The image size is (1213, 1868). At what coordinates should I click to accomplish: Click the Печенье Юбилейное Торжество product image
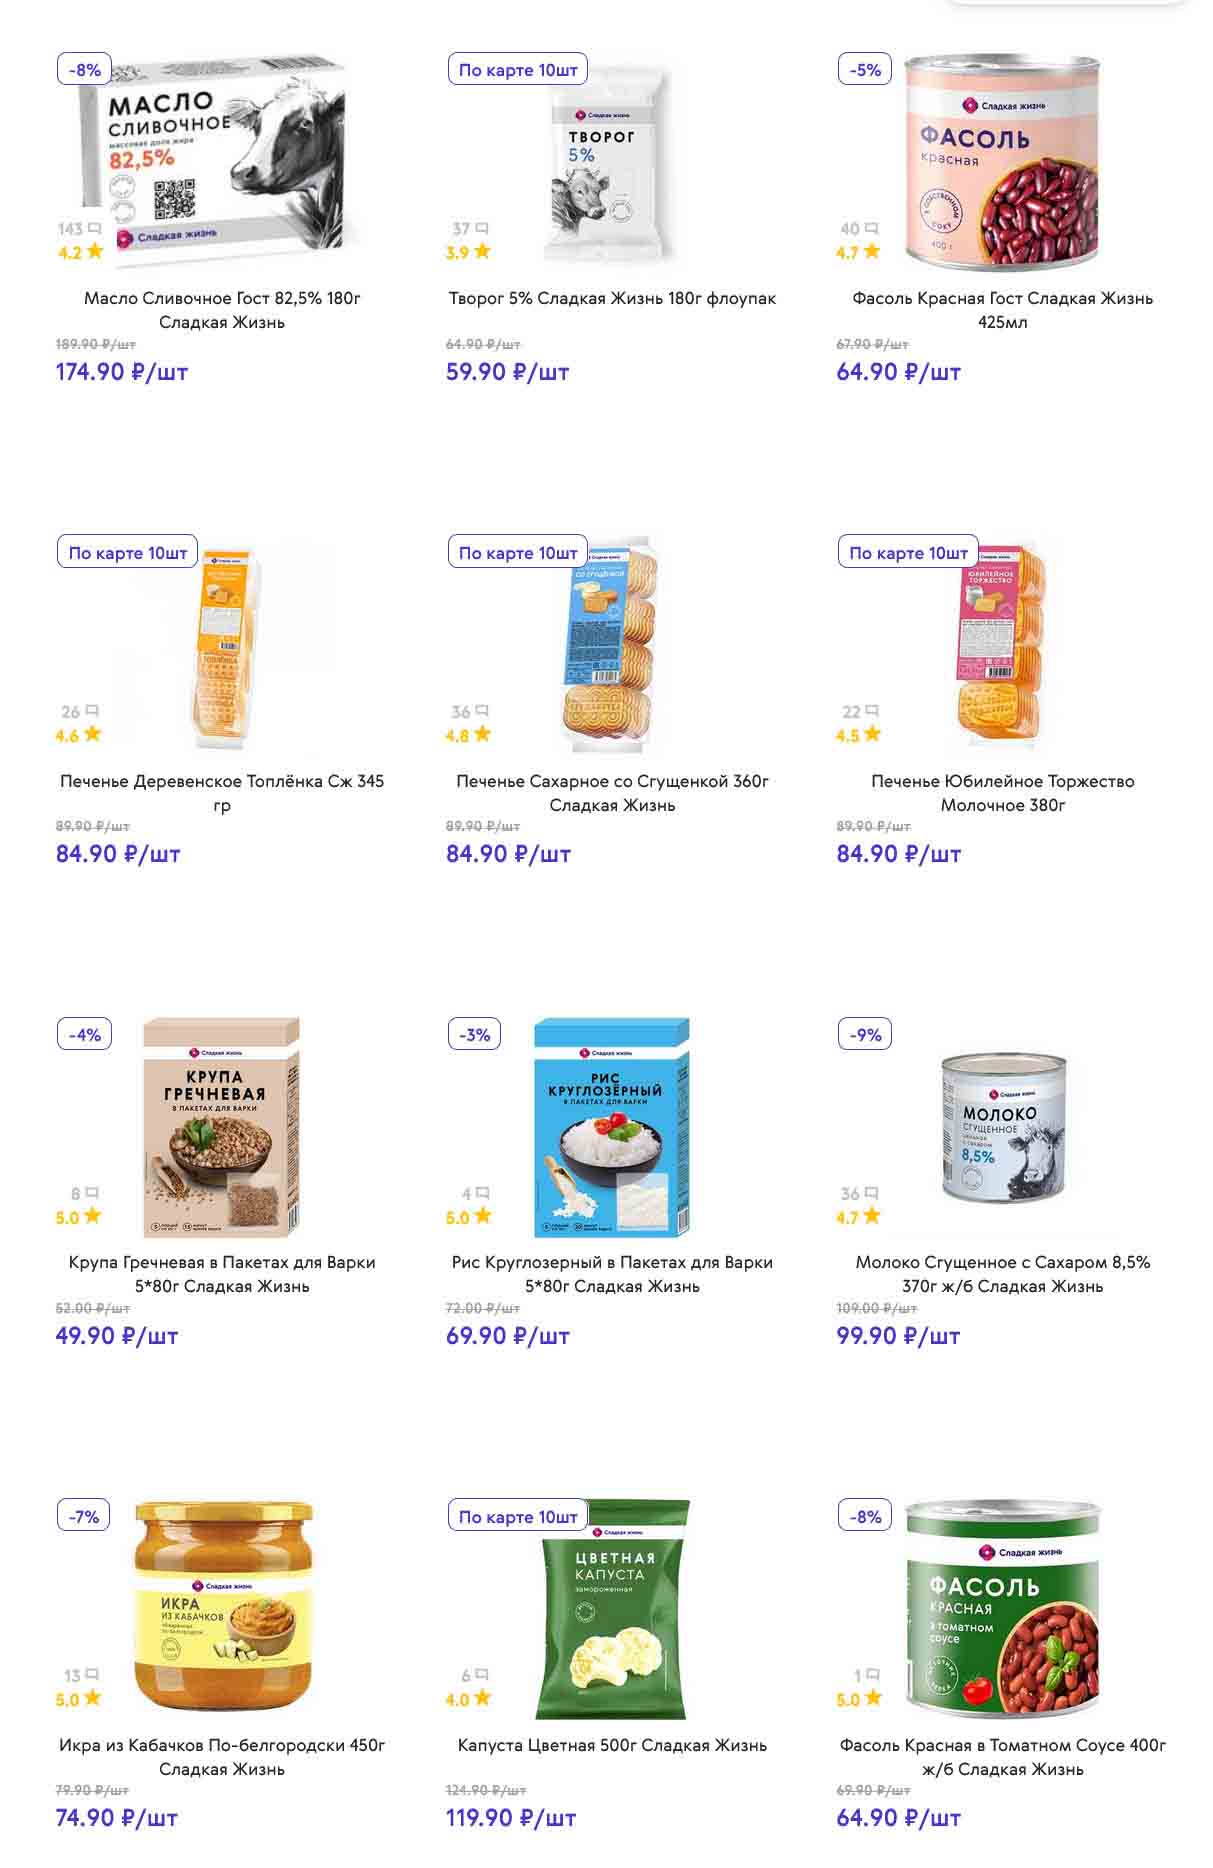coord(1002,645)
